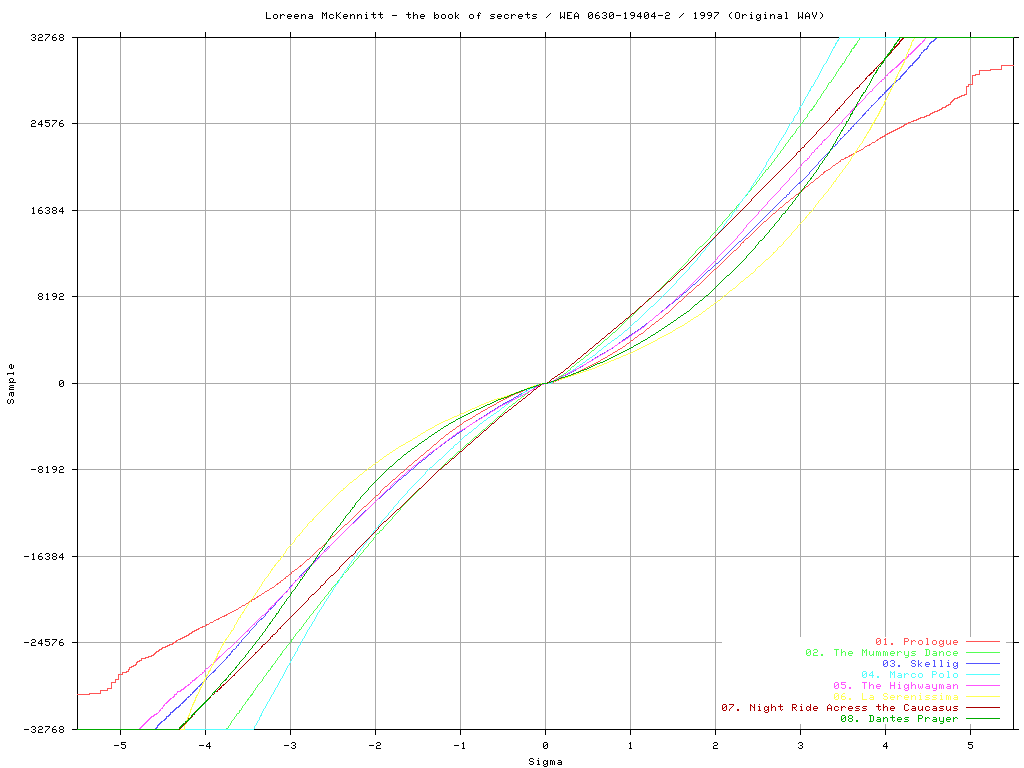Click the cyan line sample beside Marco Polo
This screenshot has width=1024, height=768.
(983, 675)
